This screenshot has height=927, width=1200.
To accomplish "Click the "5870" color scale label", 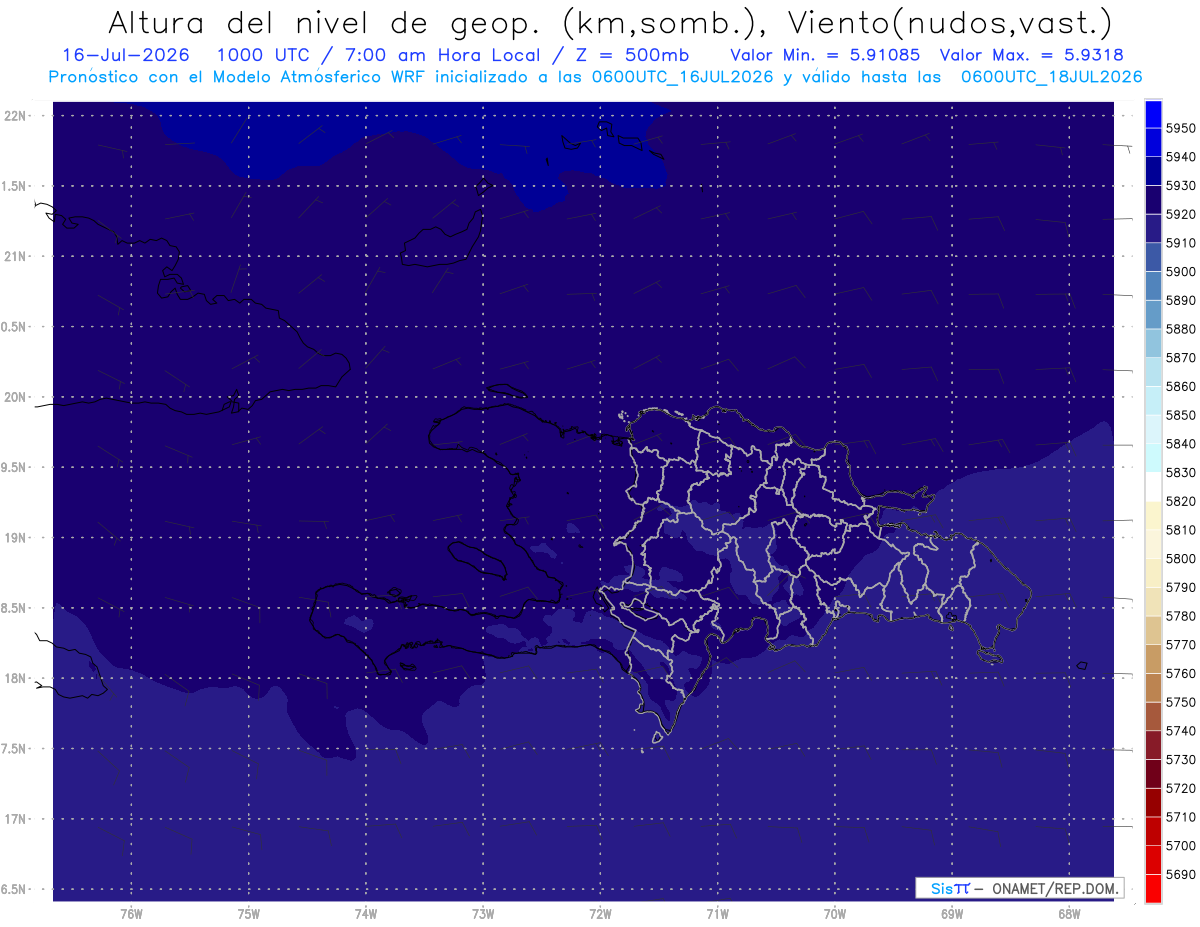I will 1180,358.
